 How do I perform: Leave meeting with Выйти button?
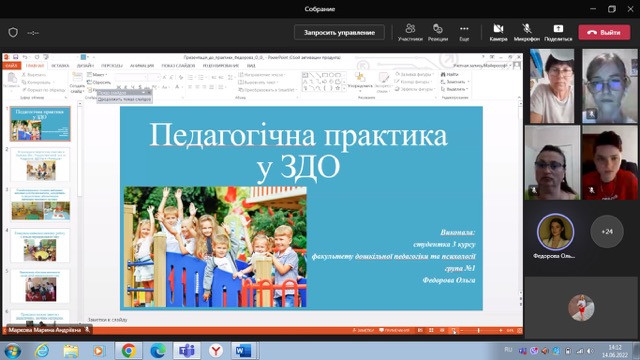coord(604,32)
